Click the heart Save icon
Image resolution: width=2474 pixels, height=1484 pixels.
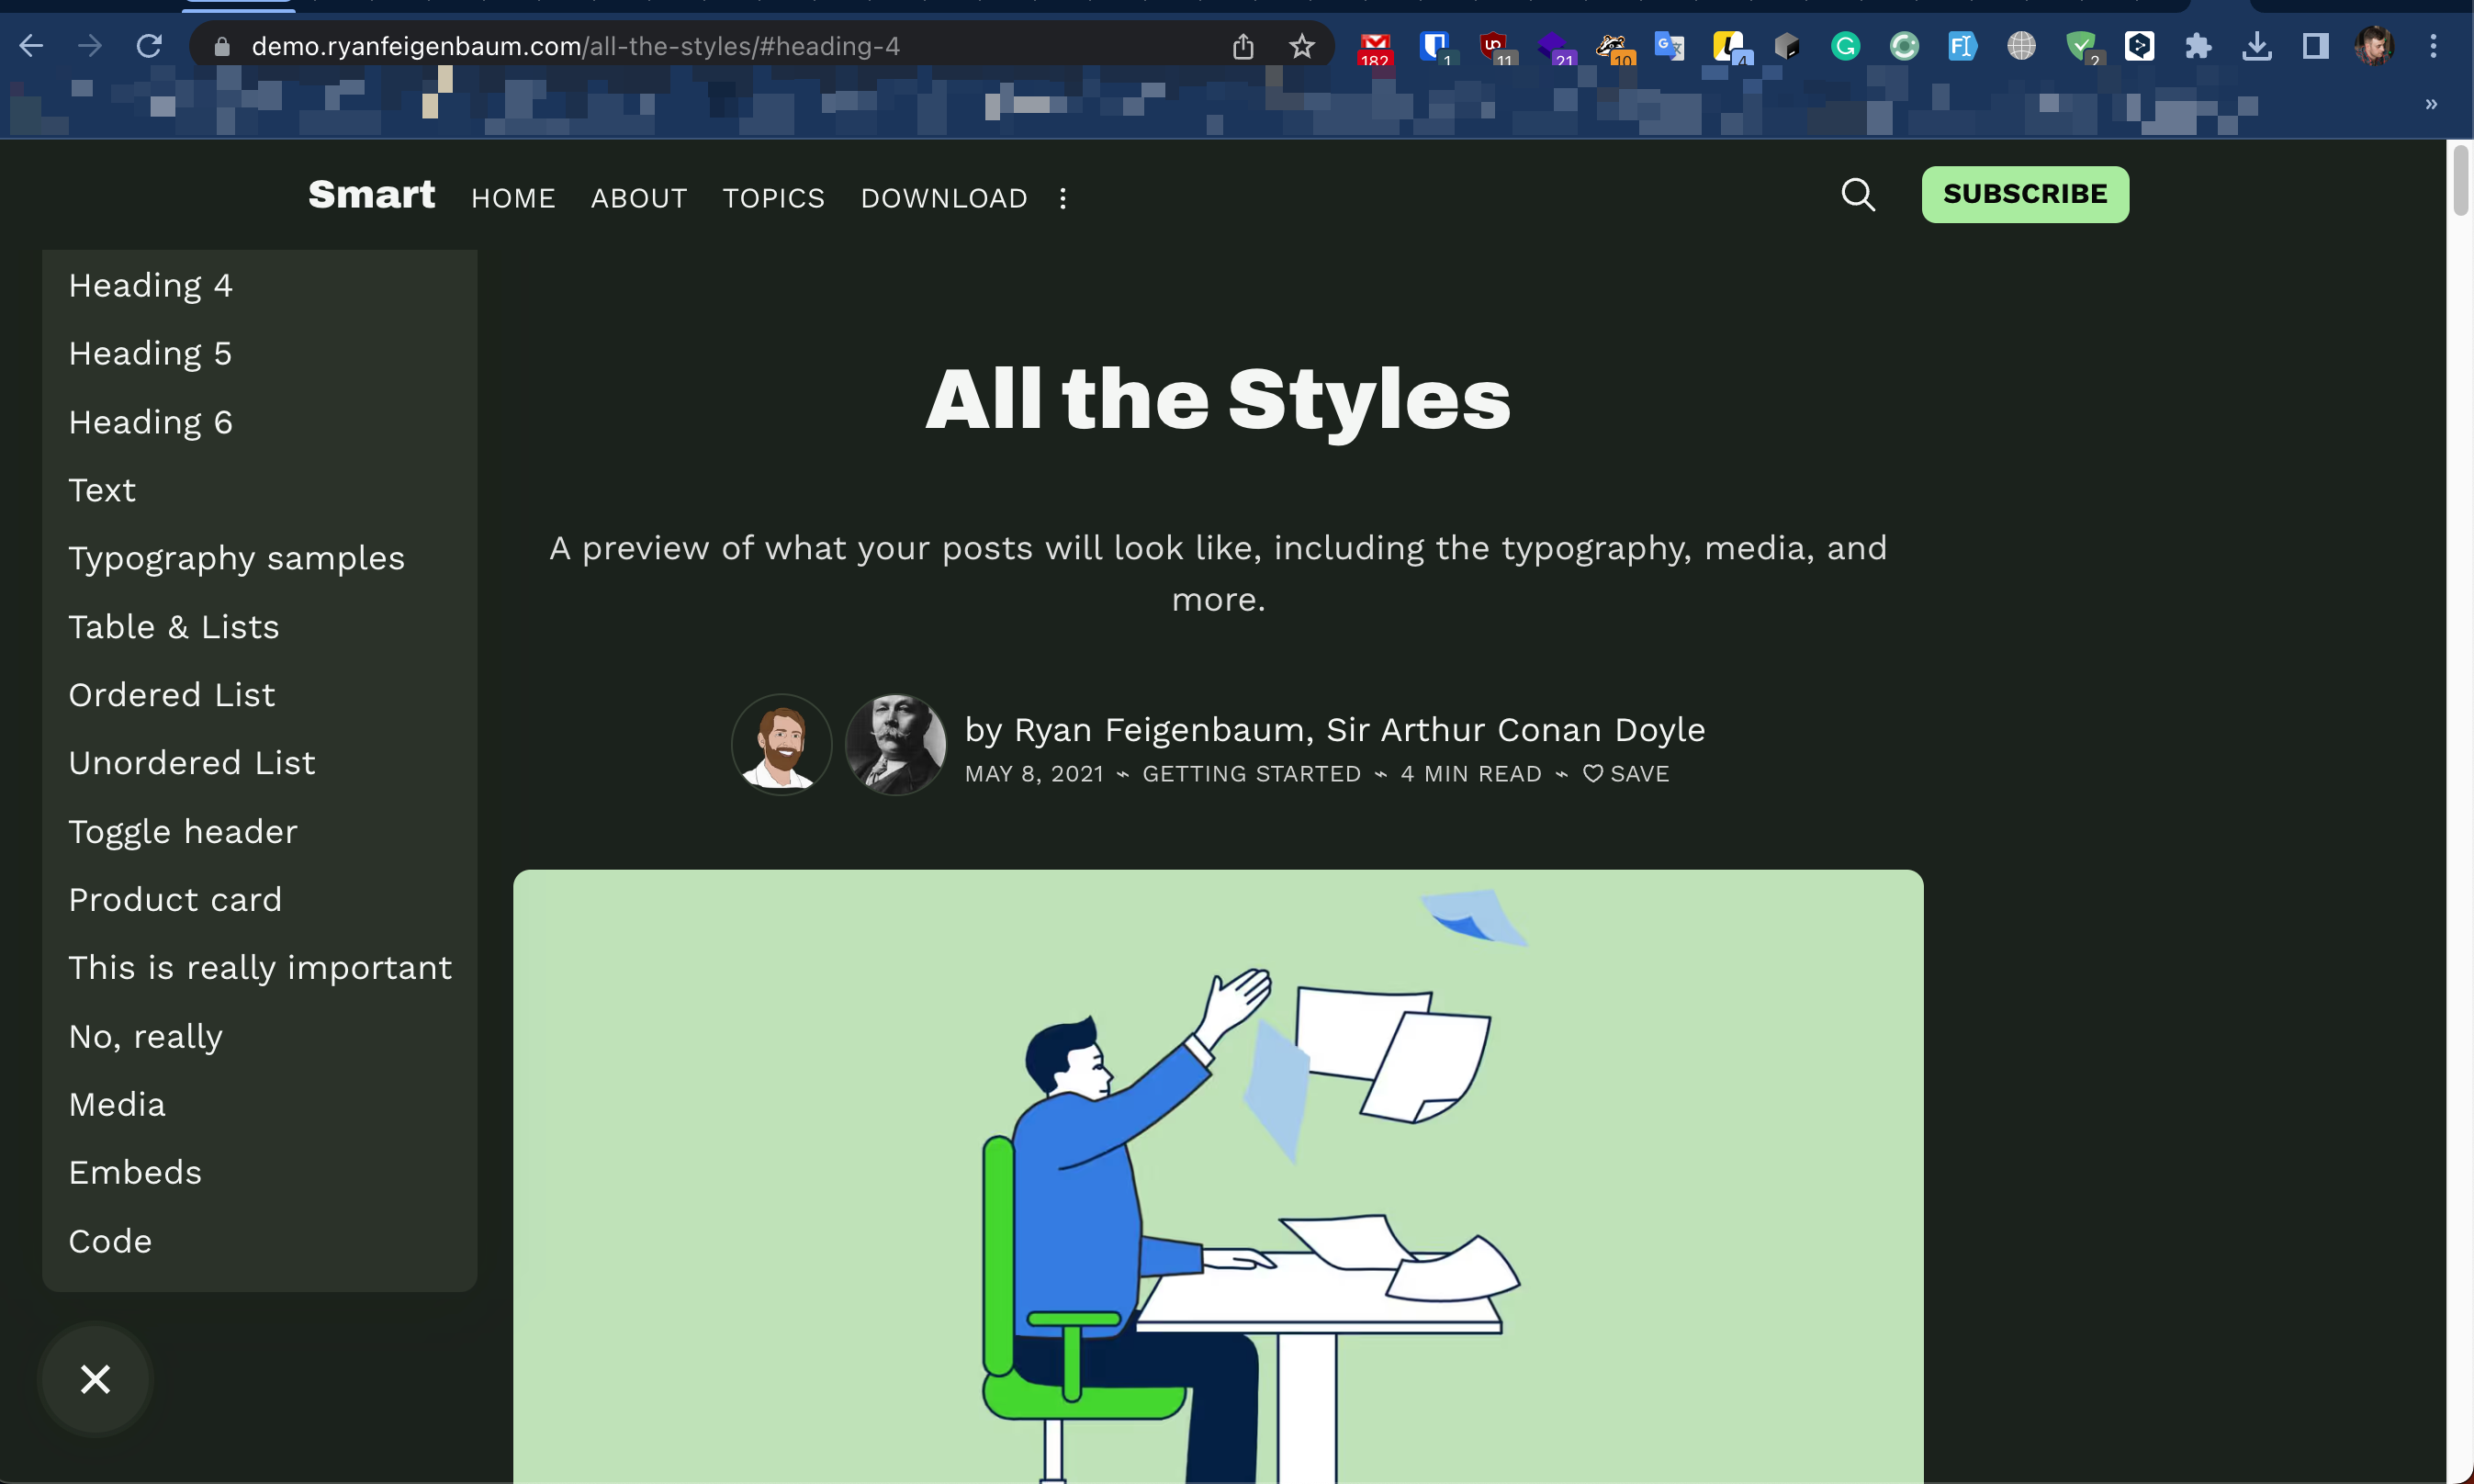point(1593,774)
